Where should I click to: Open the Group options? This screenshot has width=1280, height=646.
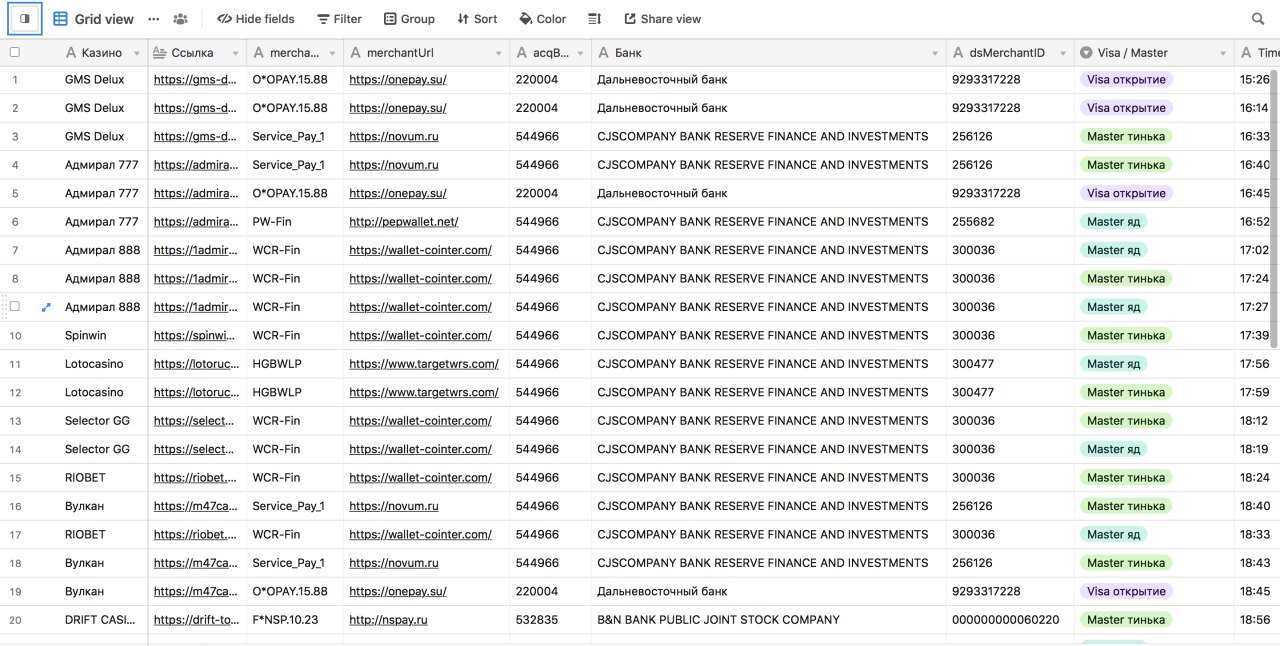(409, 19)
